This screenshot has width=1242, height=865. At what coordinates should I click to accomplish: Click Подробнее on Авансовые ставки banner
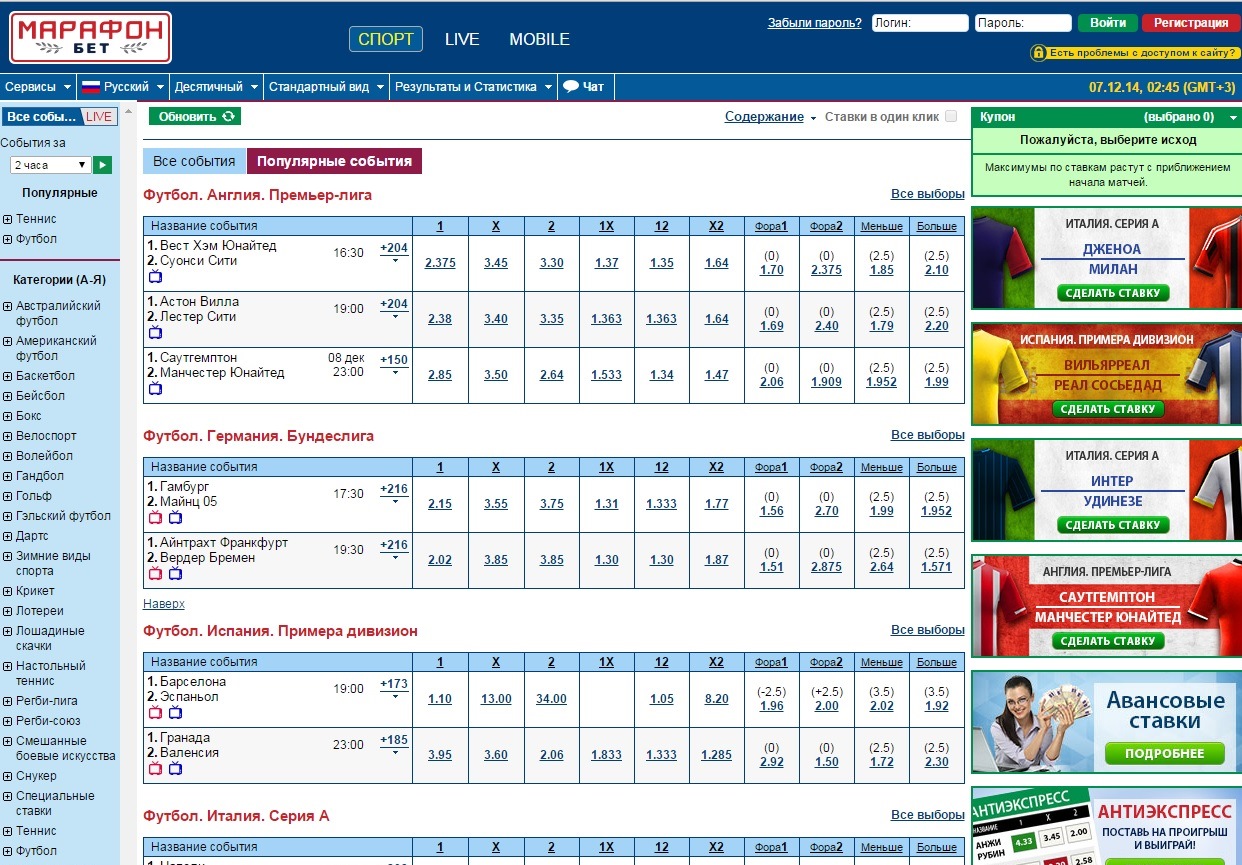point(1163,753)
